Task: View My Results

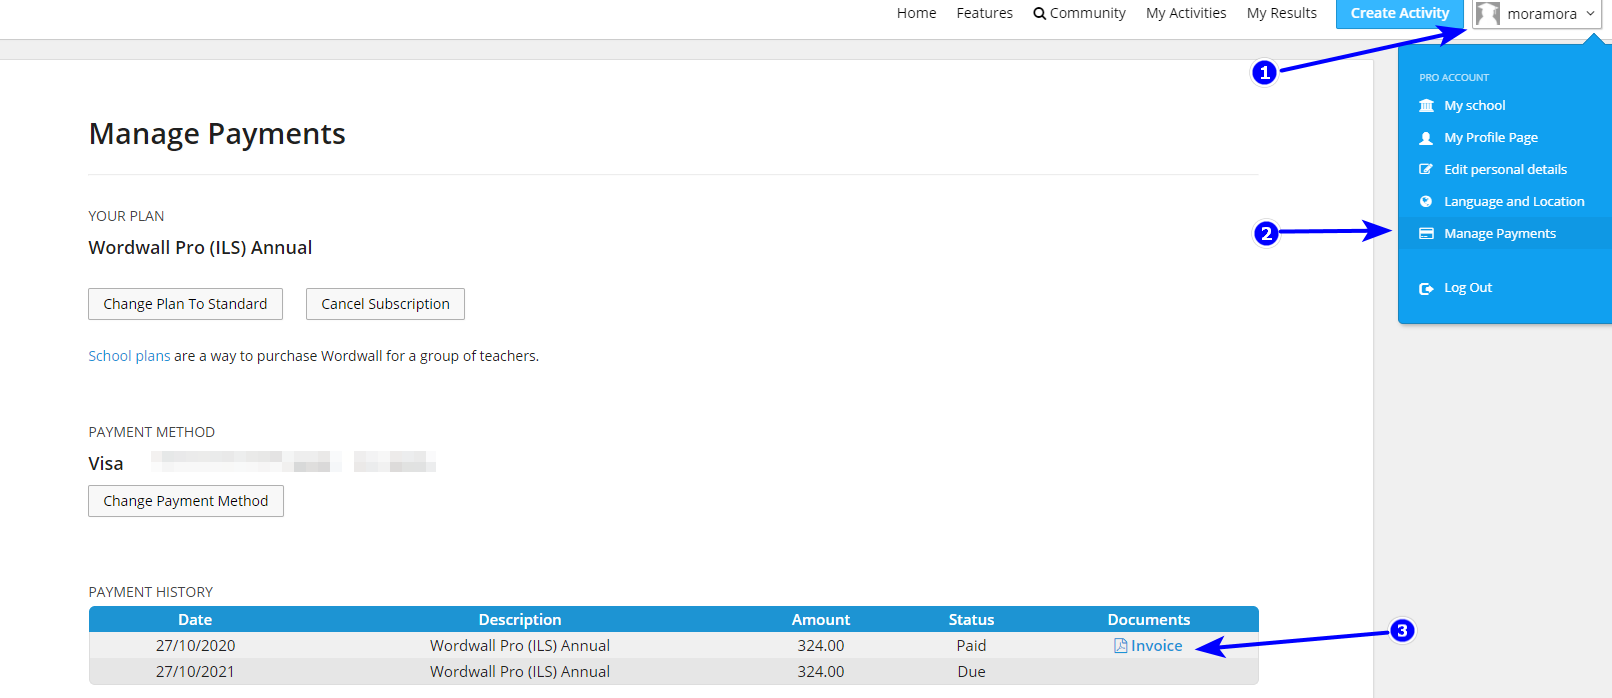Action: (1281, 13)
